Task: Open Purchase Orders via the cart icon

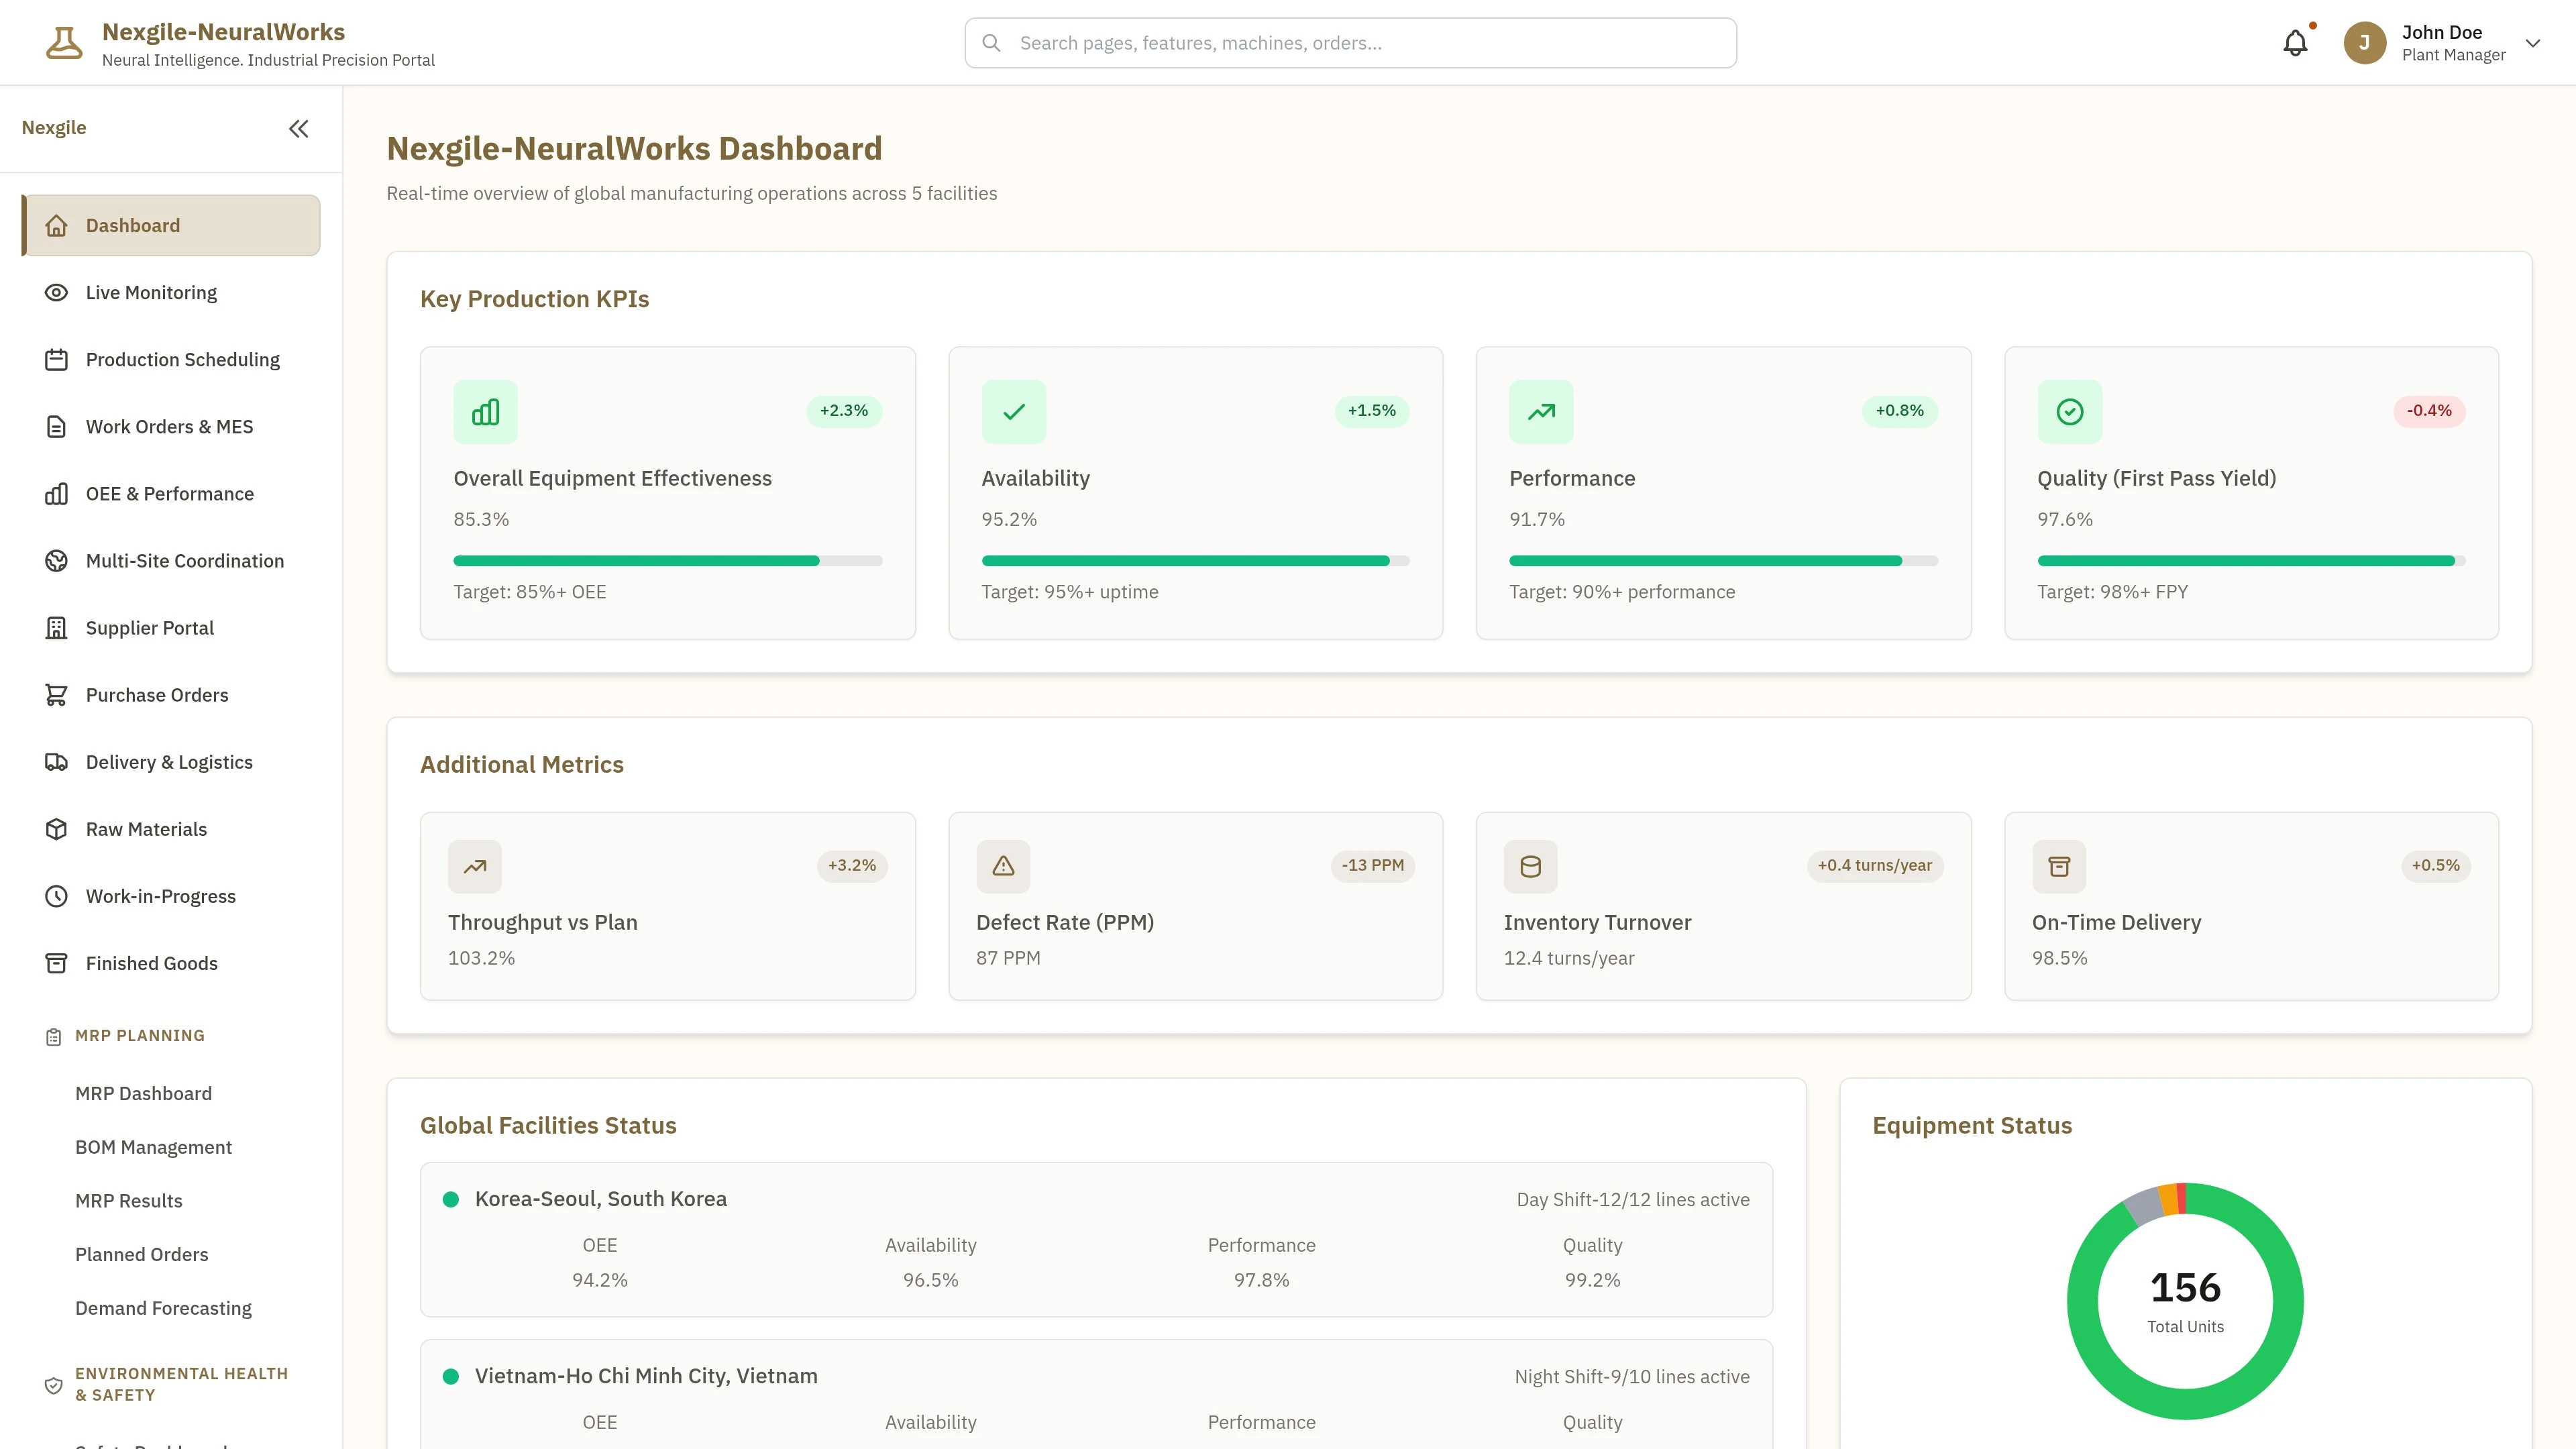Action: (x=56, y=694)
